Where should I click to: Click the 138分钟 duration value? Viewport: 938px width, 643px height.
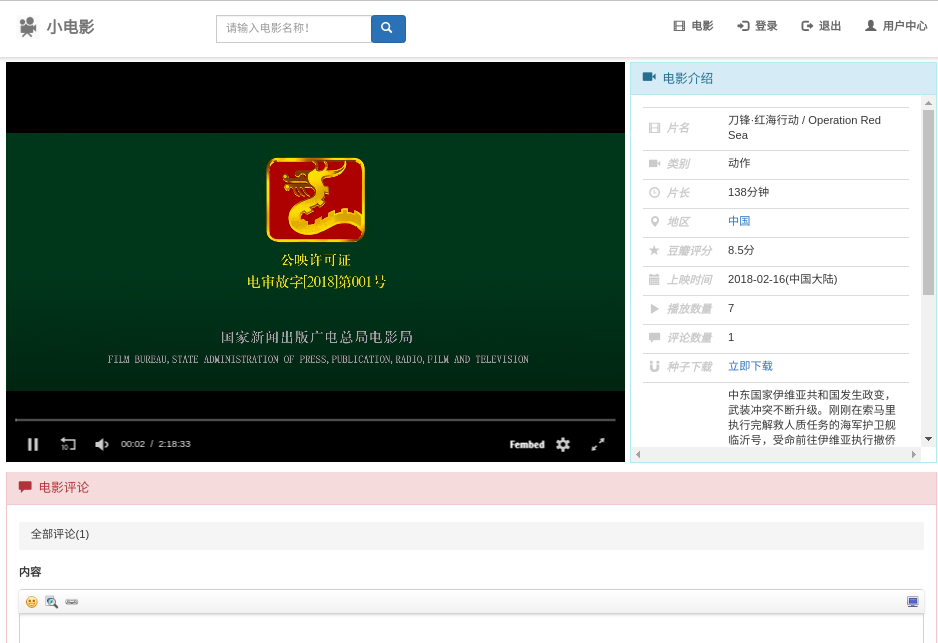(748, 192)
